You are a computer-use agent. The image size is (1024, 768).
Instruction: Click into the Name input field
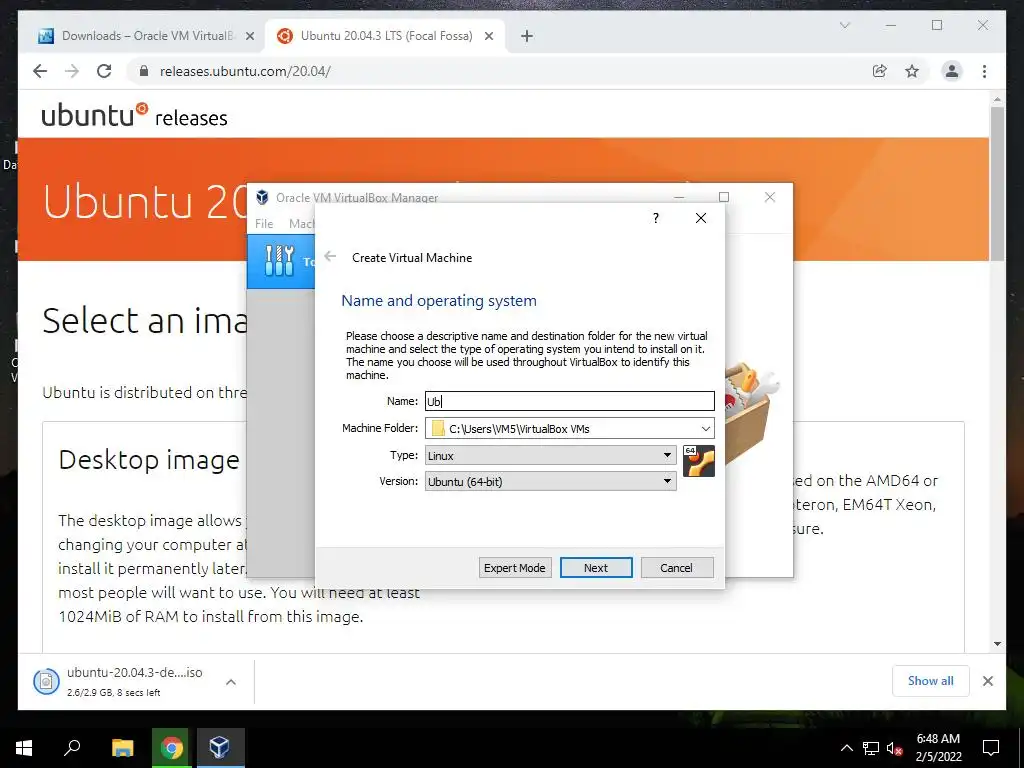tap(569, 401)
